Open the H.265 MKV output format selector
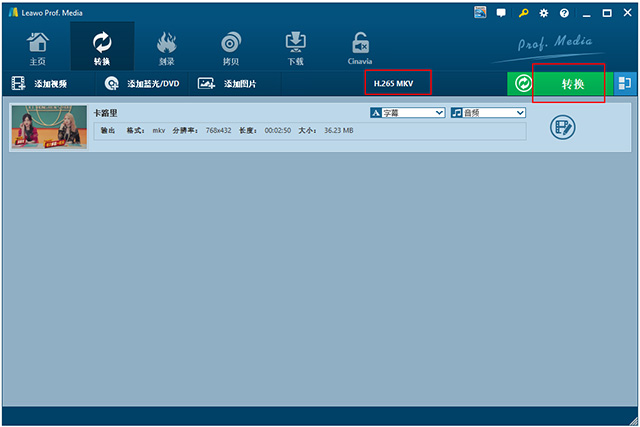 (394, 83)
